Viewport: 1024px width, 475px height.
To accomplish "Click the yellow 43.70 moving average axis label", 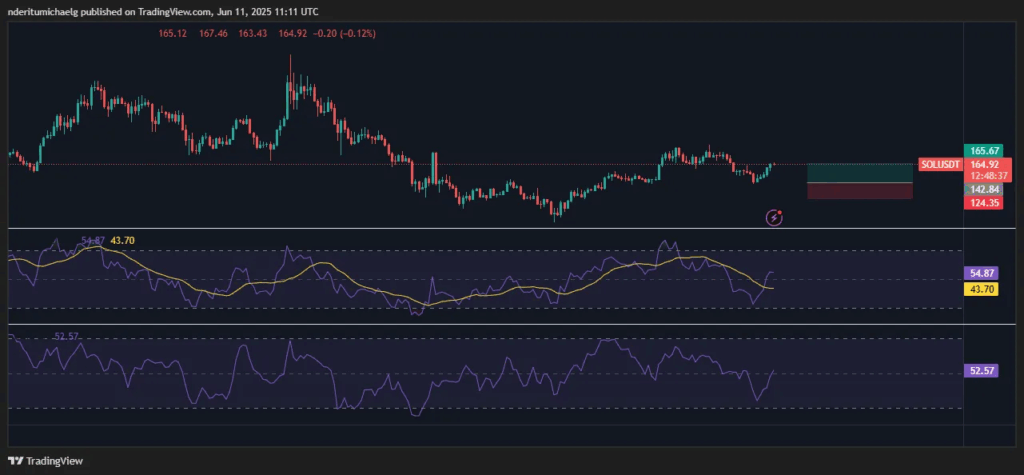I will pos(981,289).
